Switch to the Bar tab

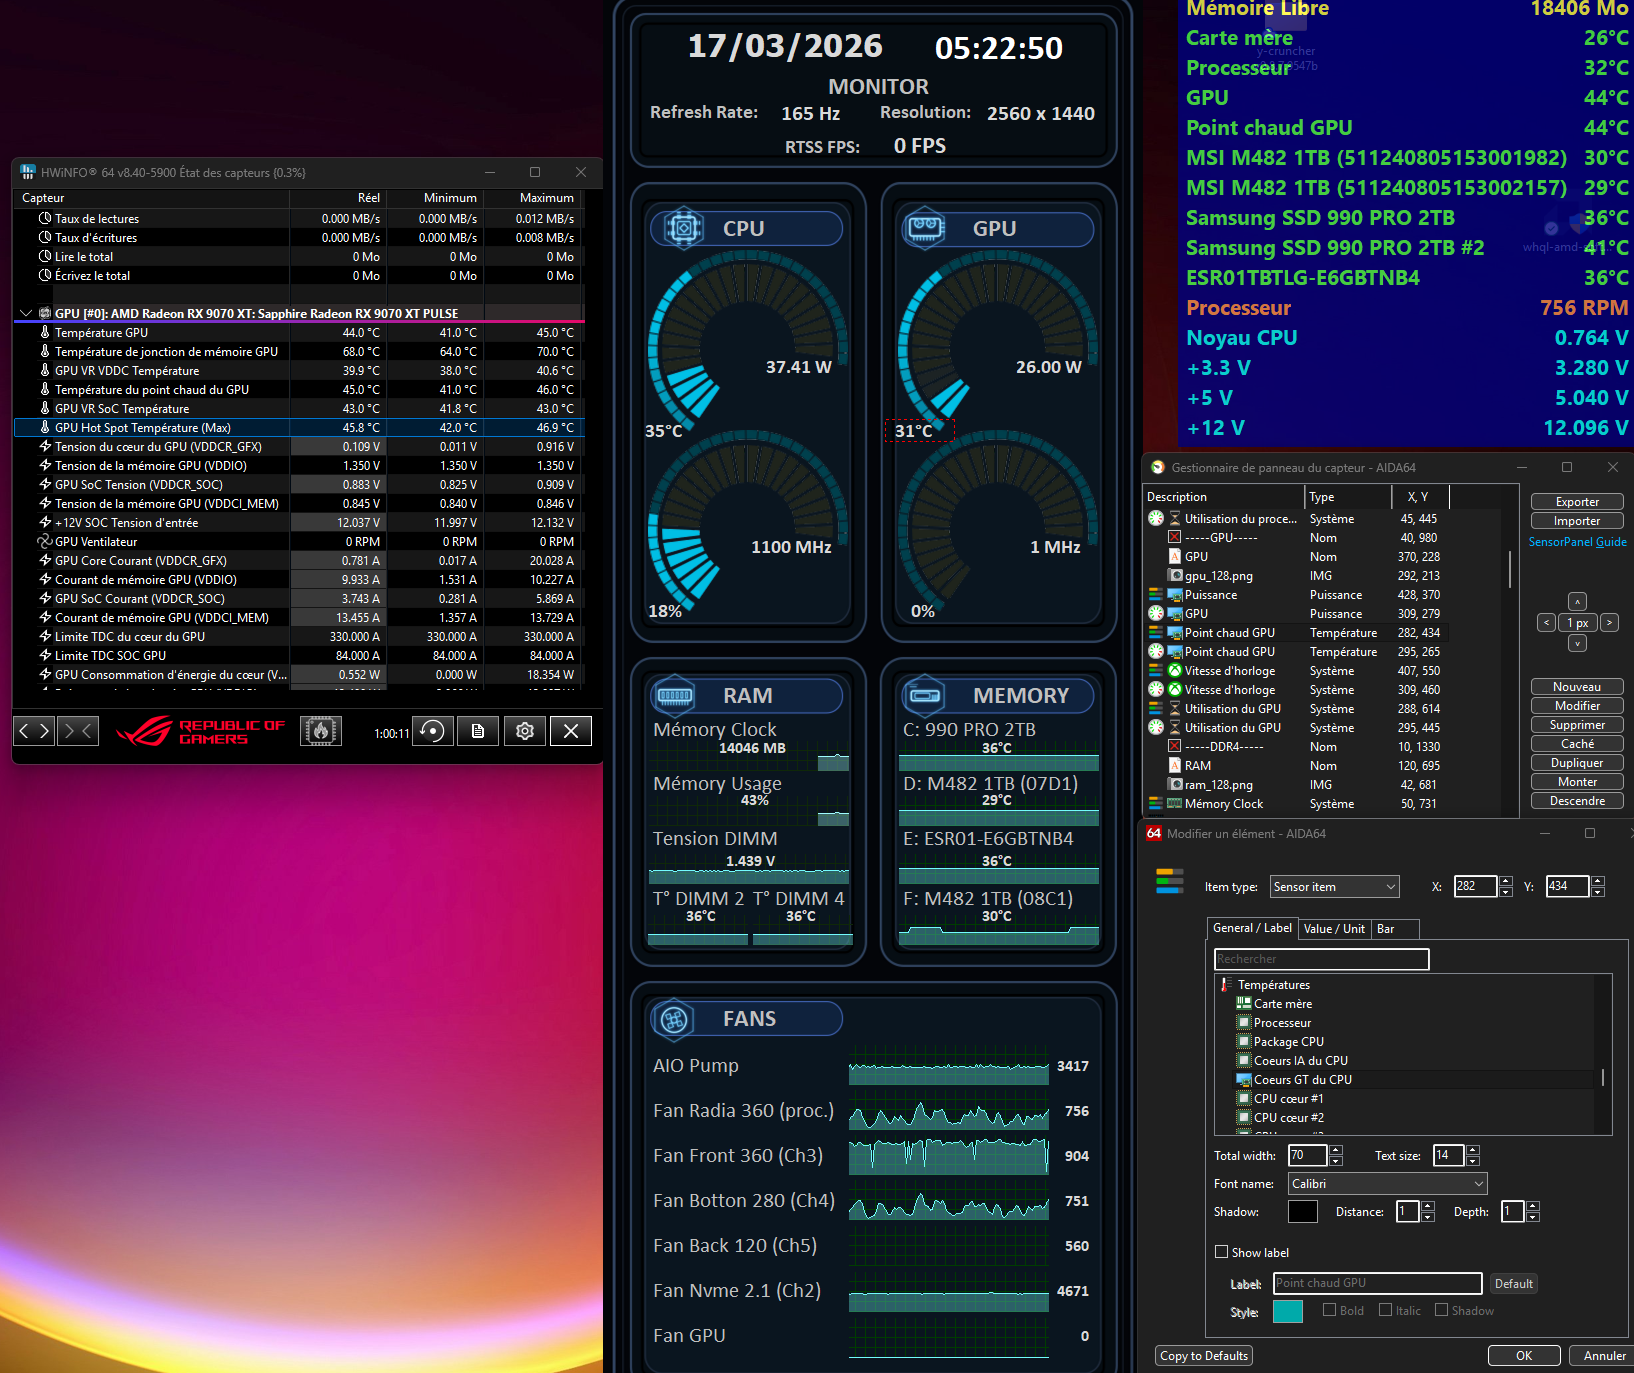click(1385, 929)
